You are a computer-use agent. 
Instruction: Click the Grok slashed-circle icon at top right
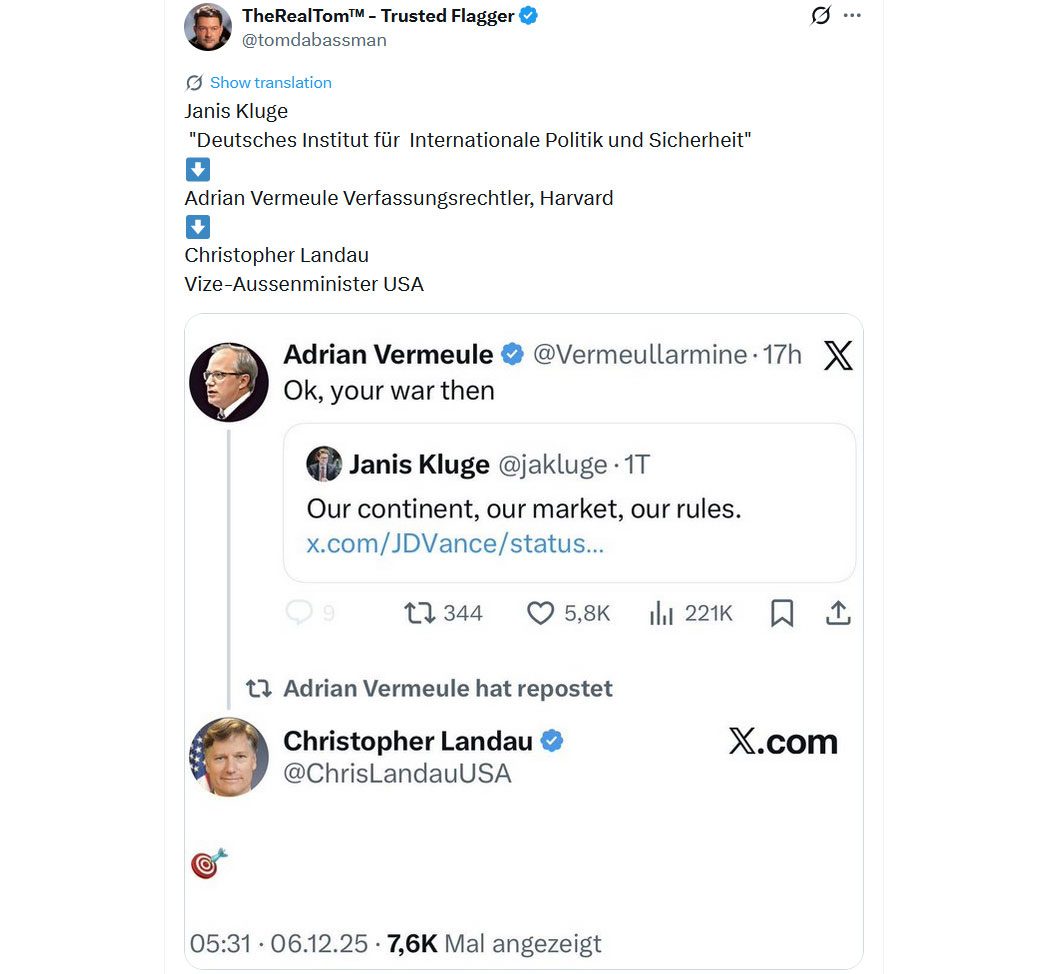[x=820, y=16]
